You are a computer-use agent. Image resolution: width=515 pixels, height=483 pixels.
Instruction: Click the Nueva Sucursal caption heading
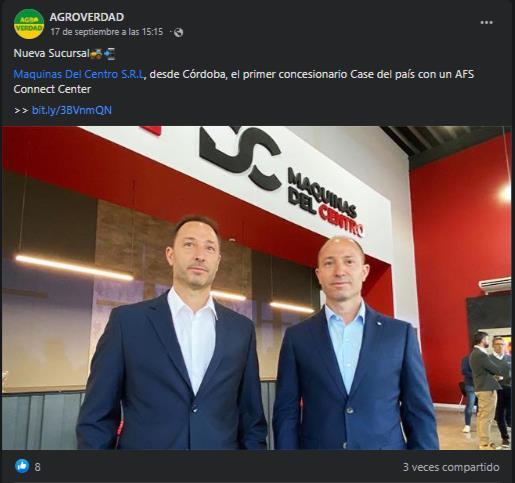click(x=51, y=53)
